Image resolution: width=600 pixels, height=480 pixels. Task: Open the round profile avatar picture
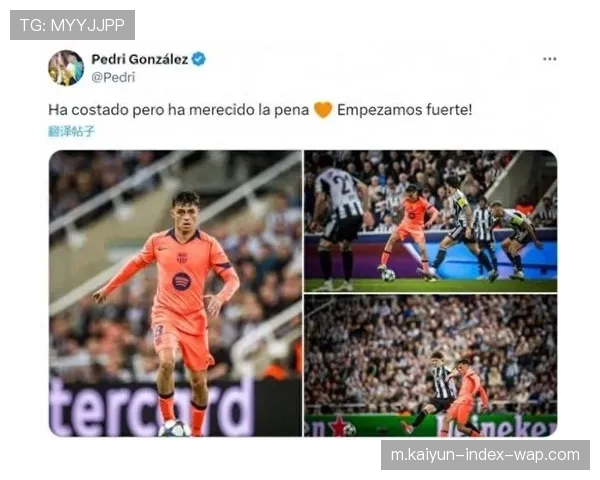pyautogui.click(x=66, y=68)
